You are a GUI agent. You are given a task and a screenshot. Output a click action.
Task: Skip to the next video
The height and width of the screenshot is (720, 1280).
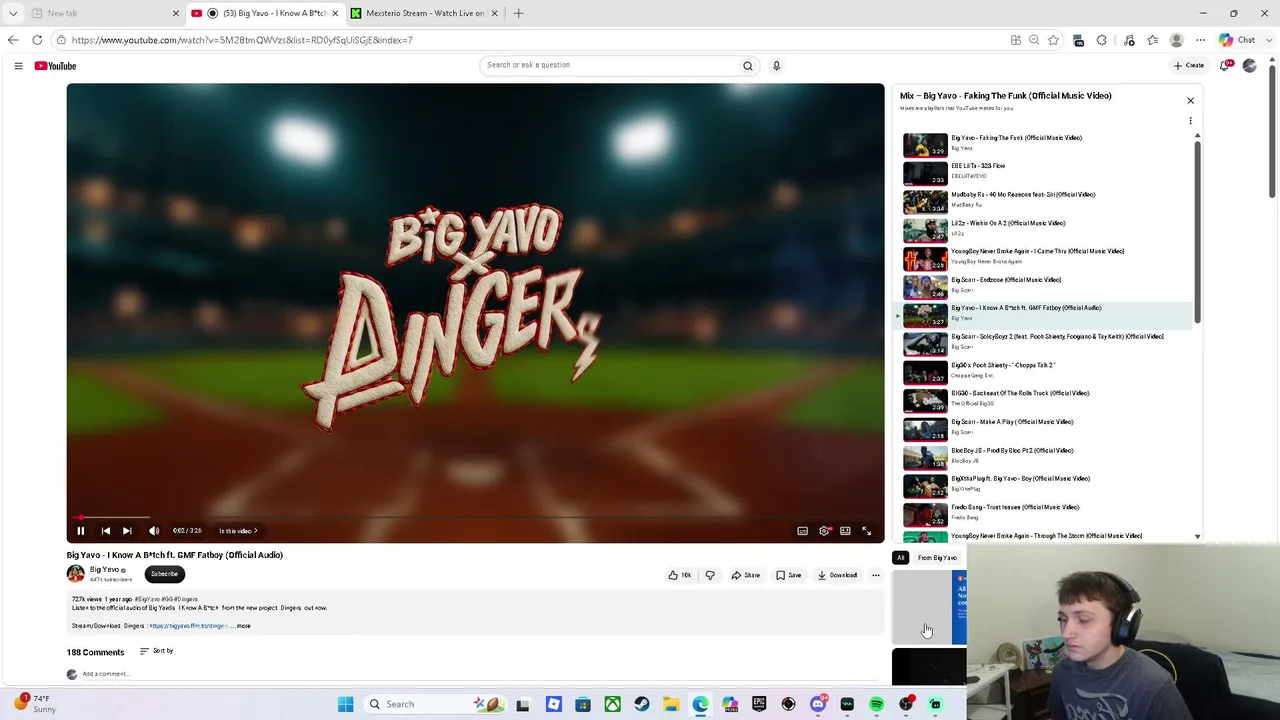[127, 531]
